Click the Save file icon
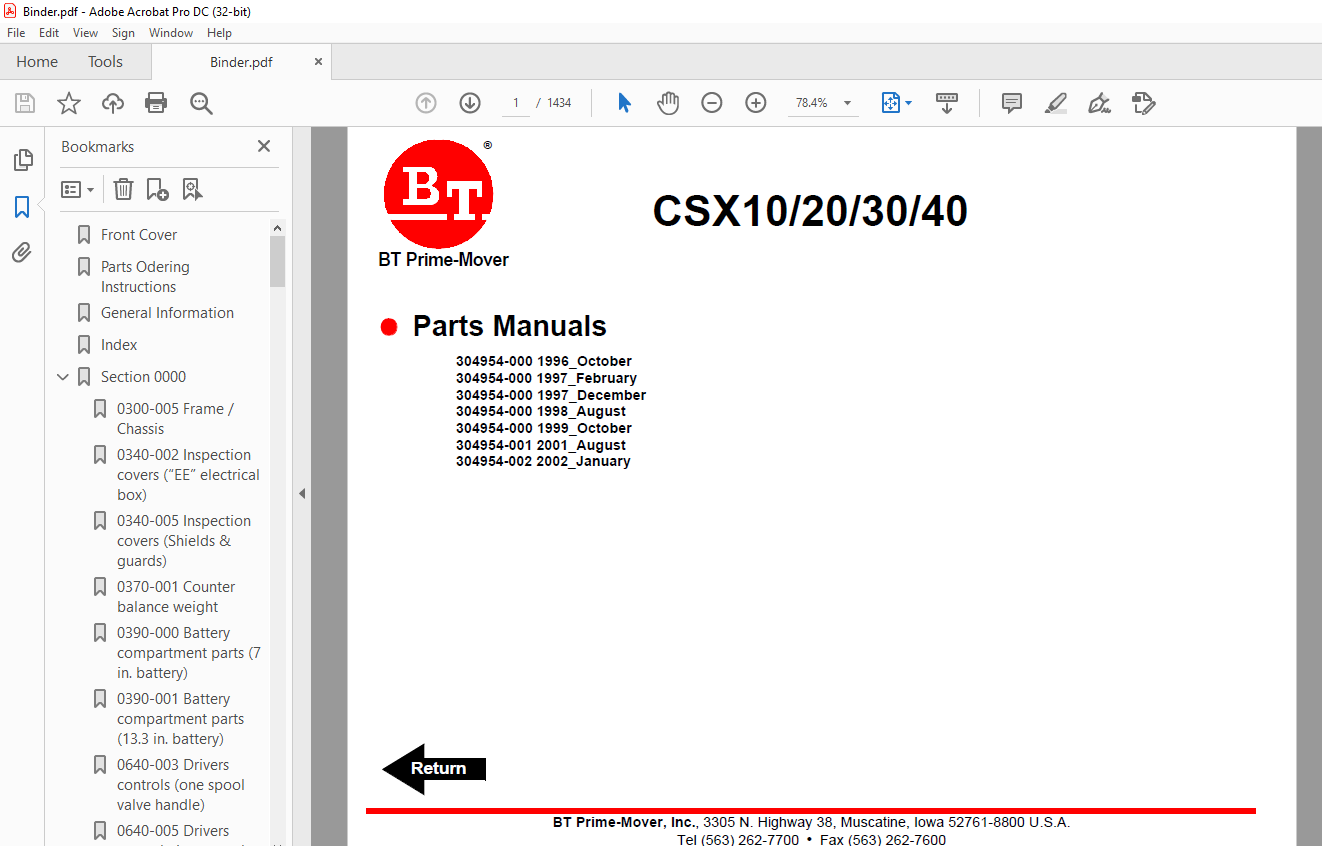Image resolution: width=1322 pixels, height=846 pixels. [x=25, y=103]
